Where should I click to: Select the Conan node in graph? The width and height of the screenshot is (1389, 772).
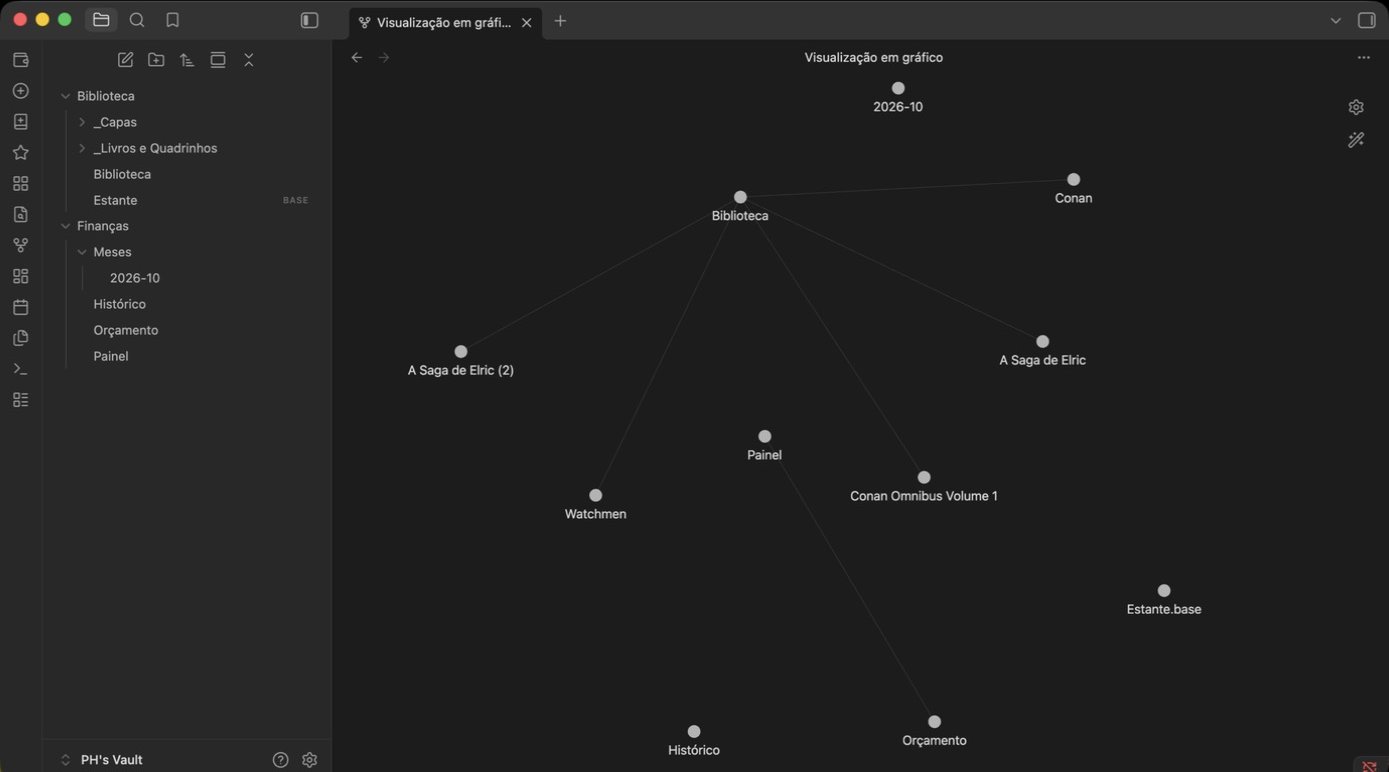[x=1073, y=180]
